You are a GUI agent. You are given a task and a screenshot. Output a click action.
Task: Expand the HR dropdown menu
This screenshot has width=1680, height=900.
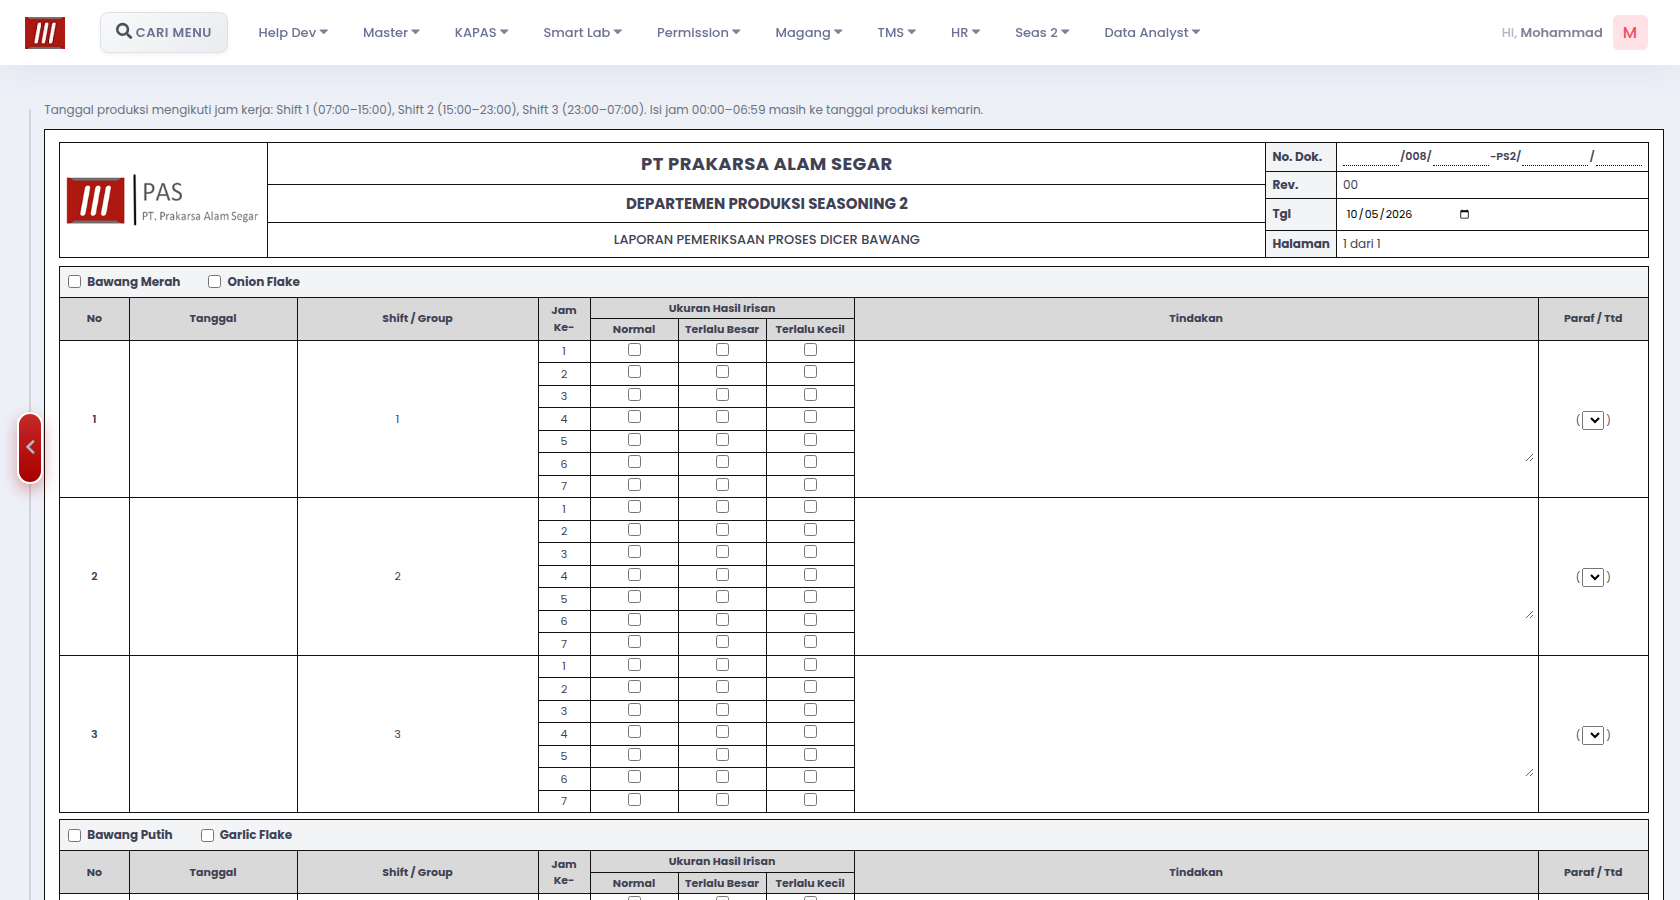(x=965, y=33)
